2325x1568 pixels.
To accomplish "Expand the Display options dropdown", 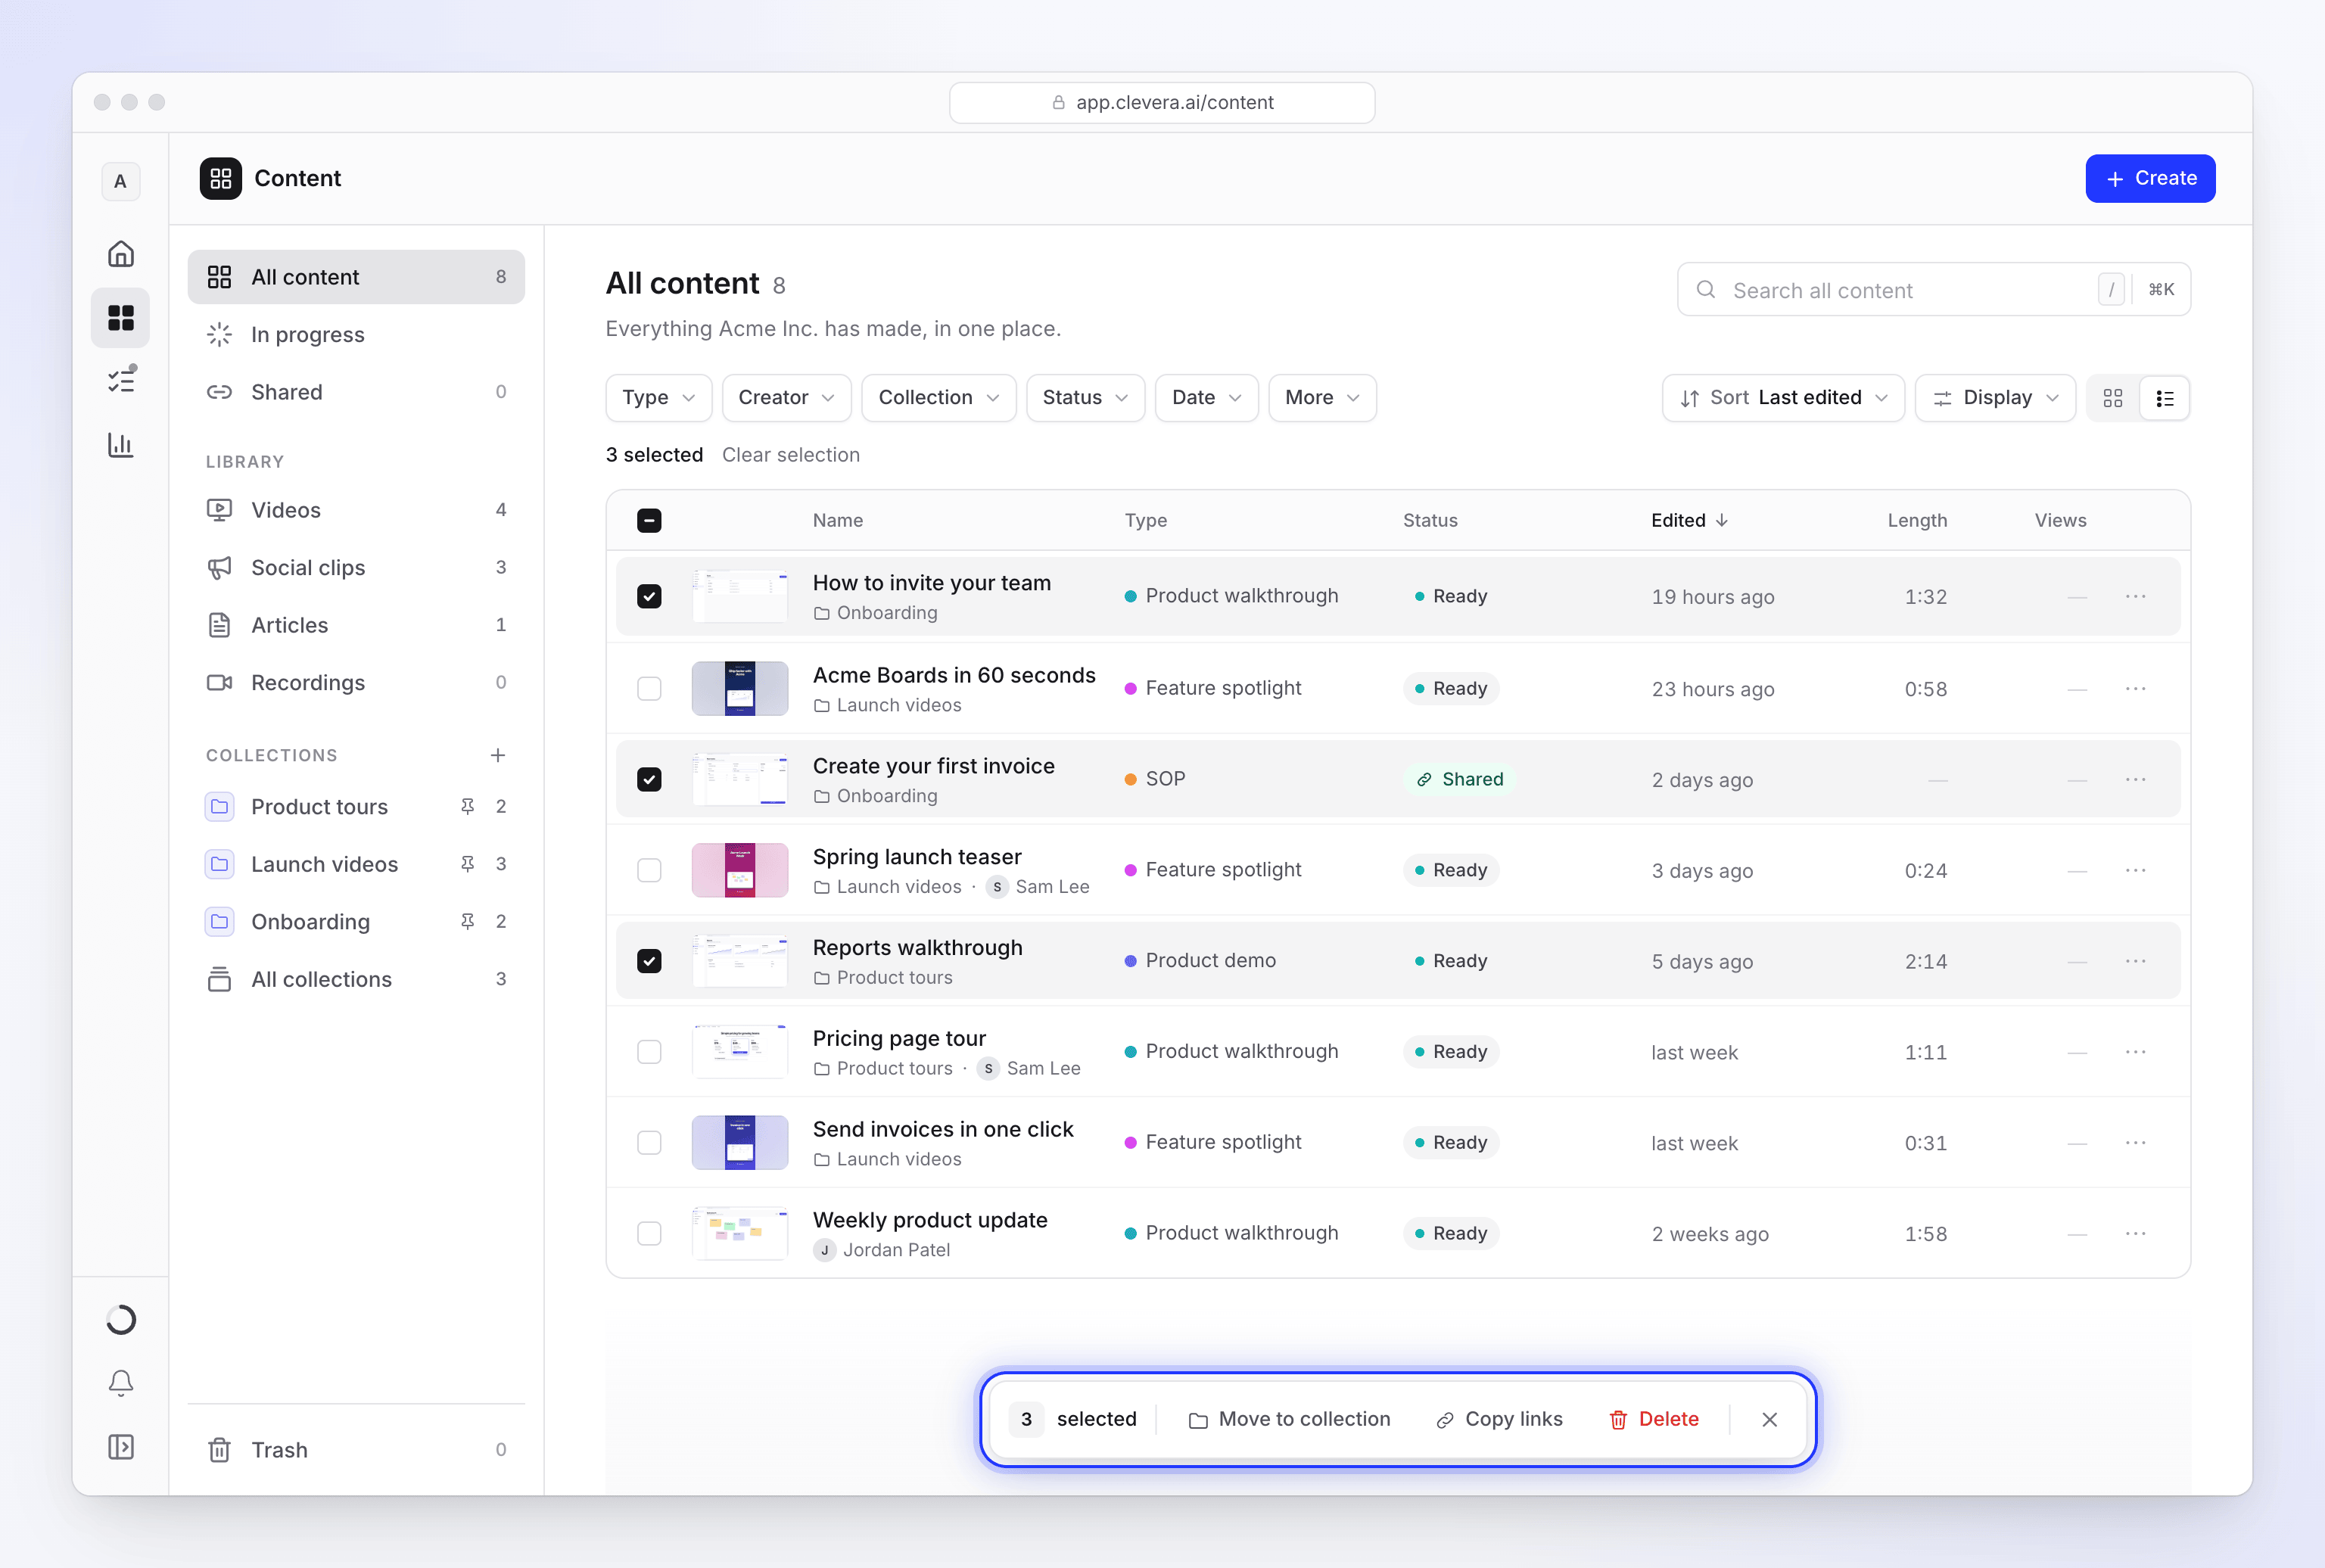I will [x=1995, y=398].
